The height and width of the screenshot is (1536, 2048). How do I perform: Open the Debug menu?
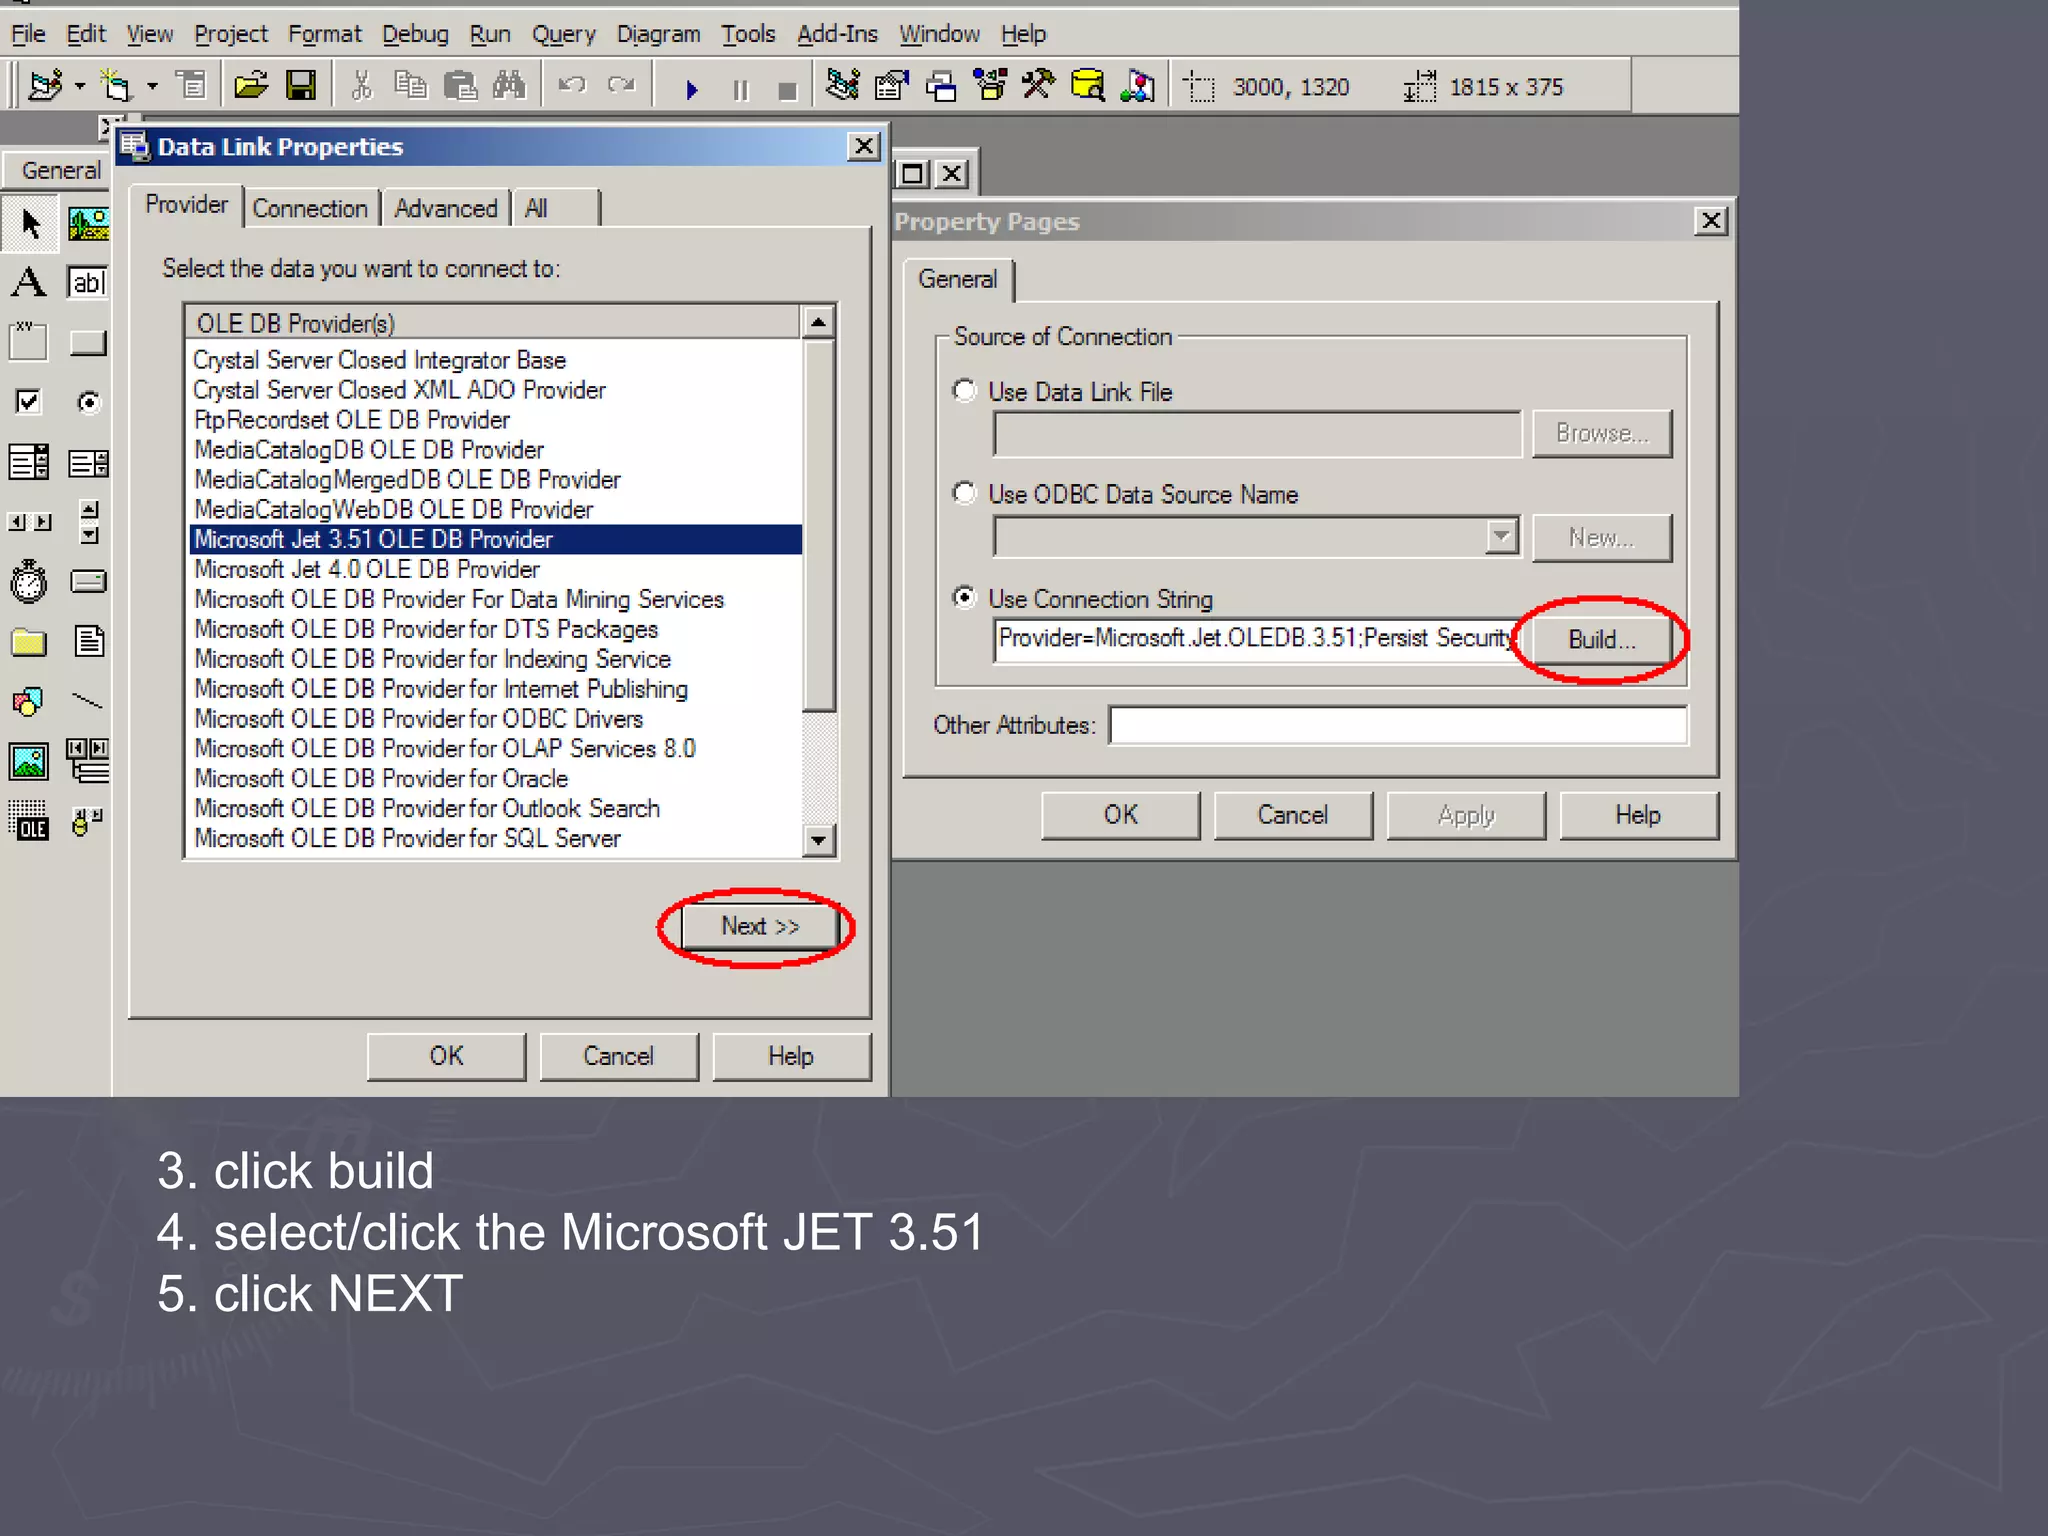[415, 34]
